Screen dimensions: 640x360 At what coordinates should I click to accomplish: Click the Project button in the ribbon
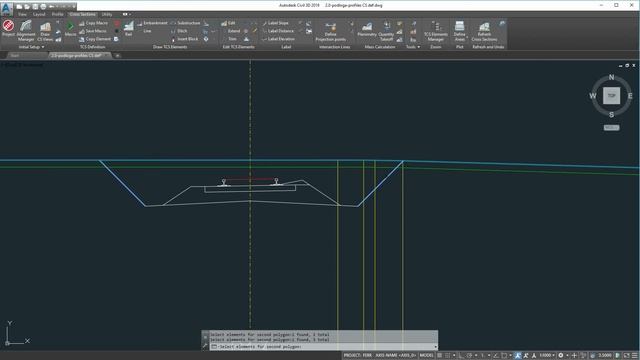point(8,29)
